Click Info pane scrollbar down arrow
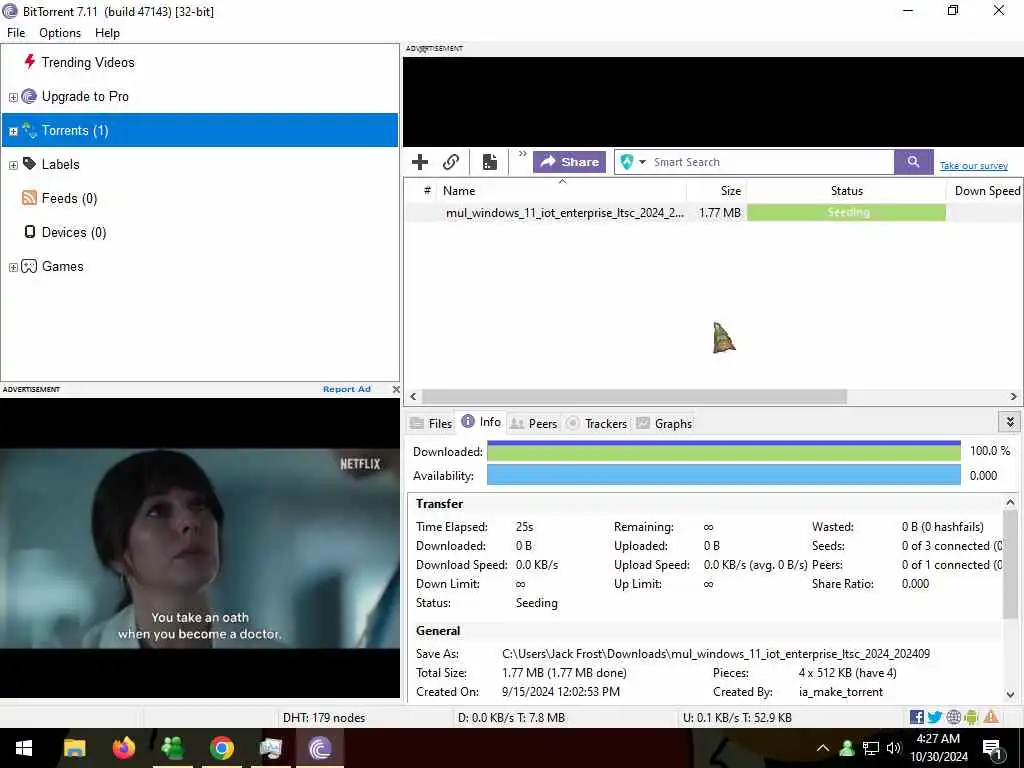 1010,695
